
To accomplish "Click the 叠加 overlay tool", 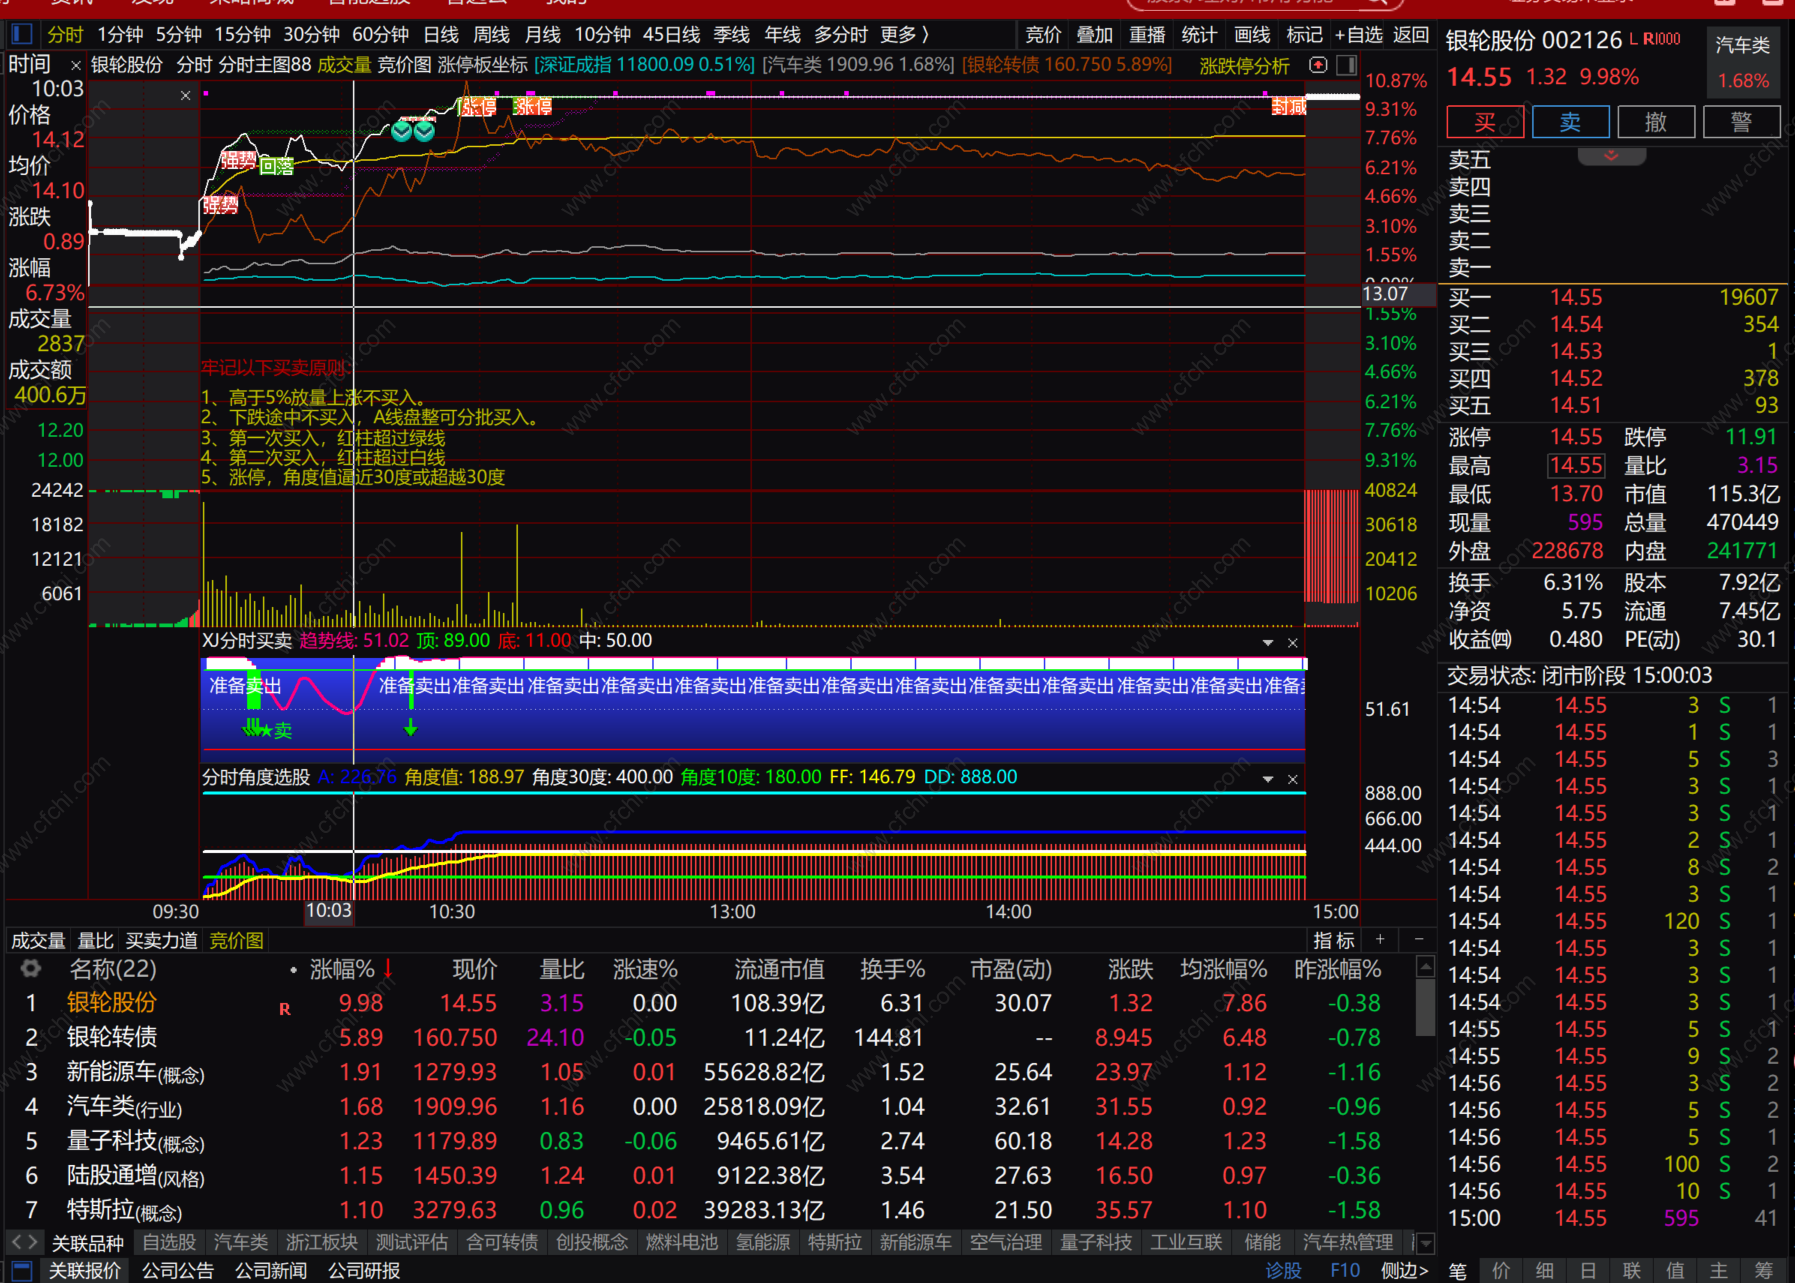I will [1095, 35].
